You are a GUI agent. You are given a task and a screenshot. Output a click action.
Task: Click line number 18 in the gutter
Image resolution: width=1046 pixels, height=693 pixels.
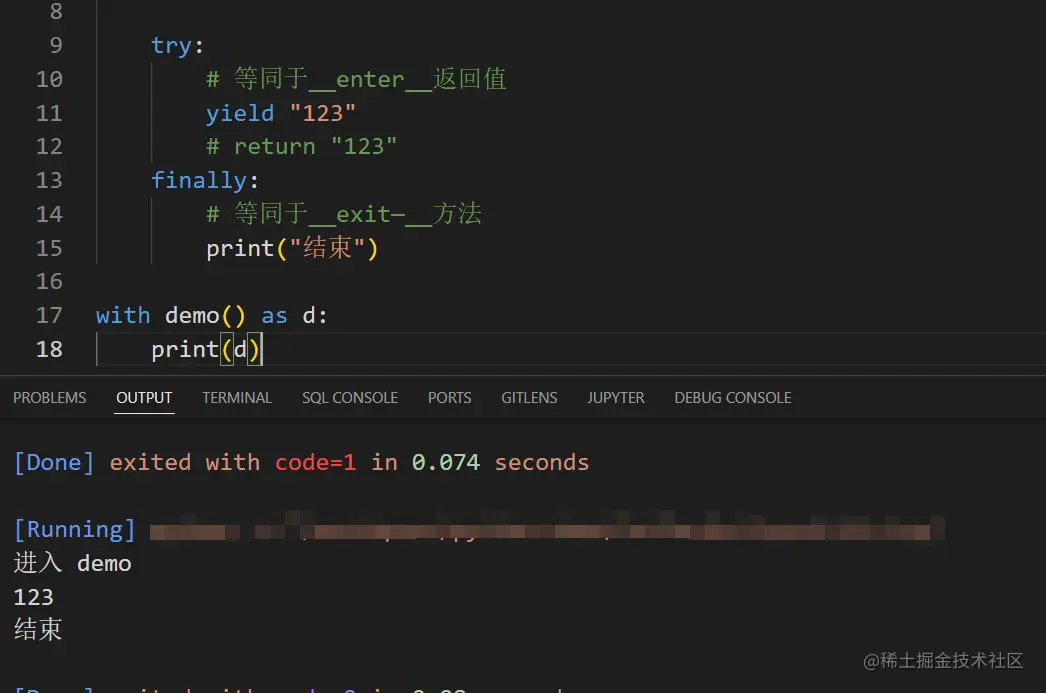[x=49, y=350]
